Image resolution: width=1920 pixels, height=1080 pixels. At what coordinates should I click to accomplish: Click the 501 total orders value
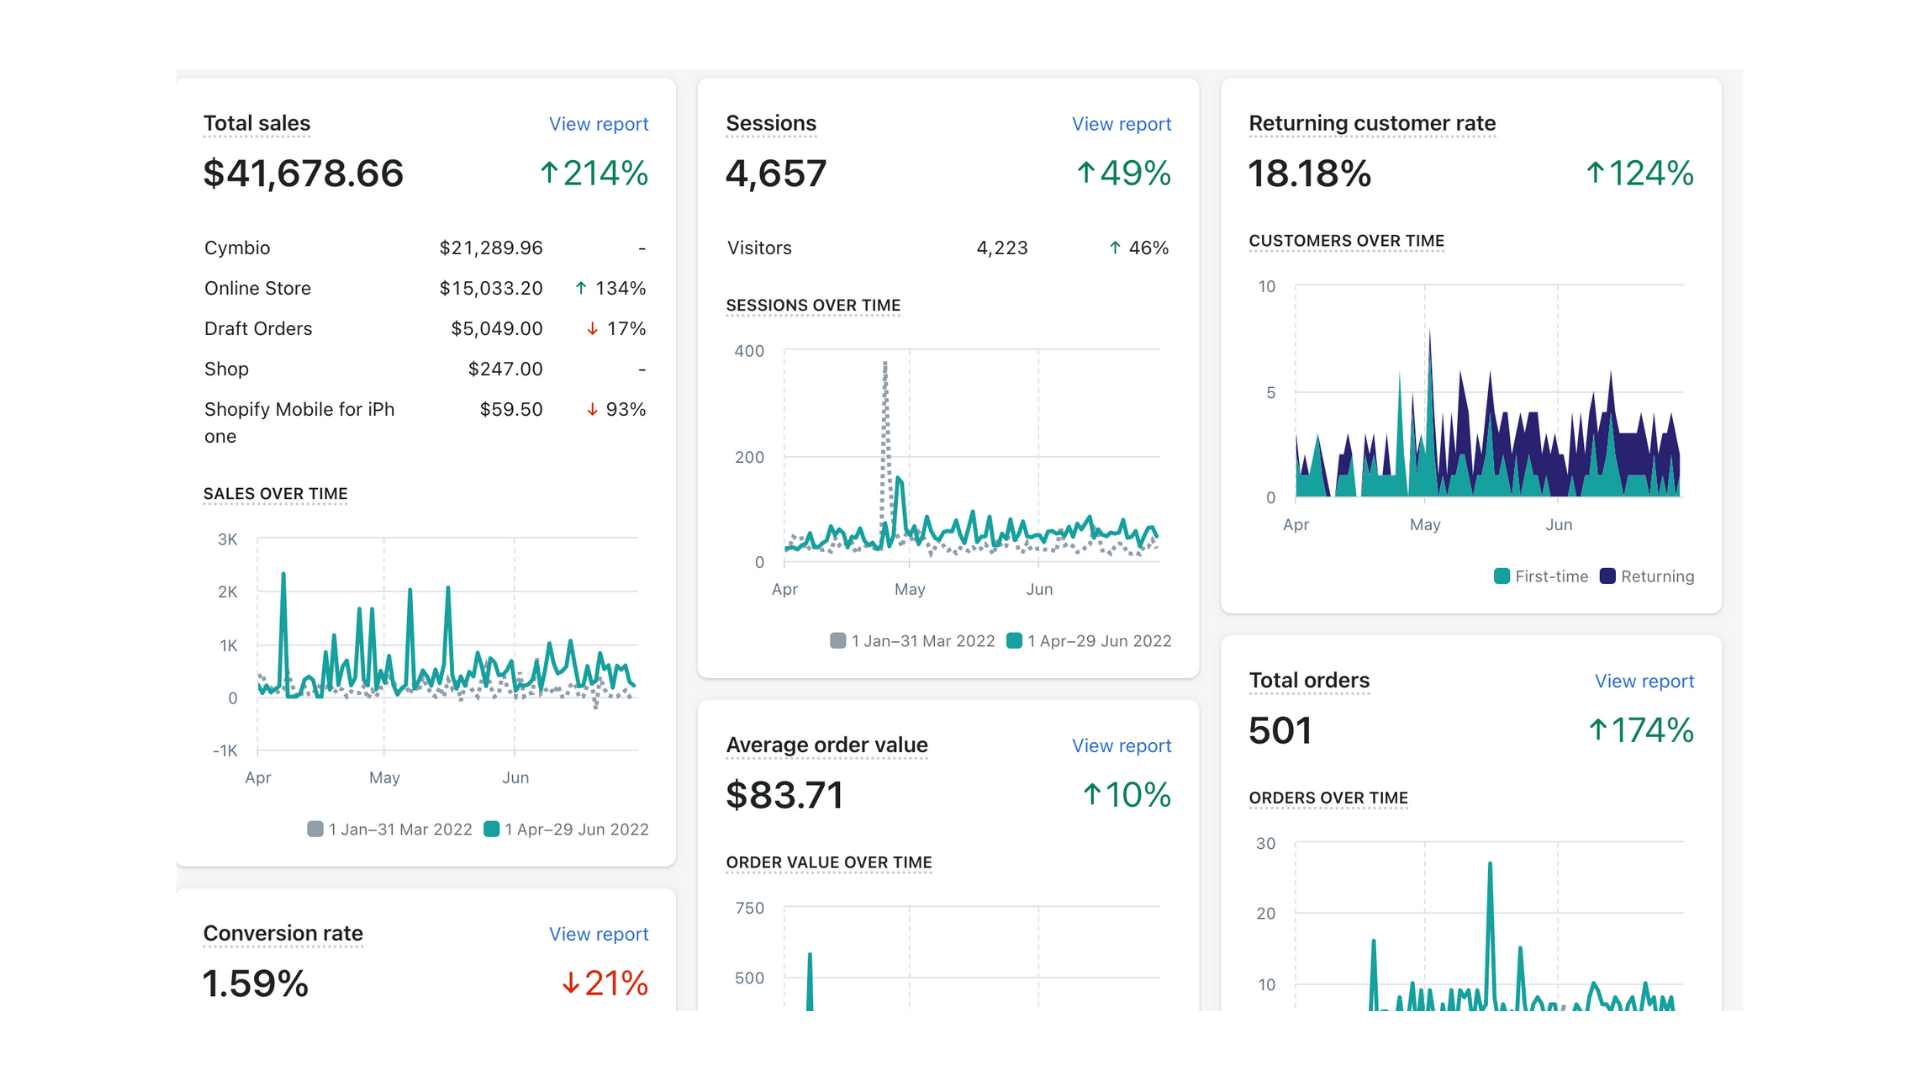1280,731
